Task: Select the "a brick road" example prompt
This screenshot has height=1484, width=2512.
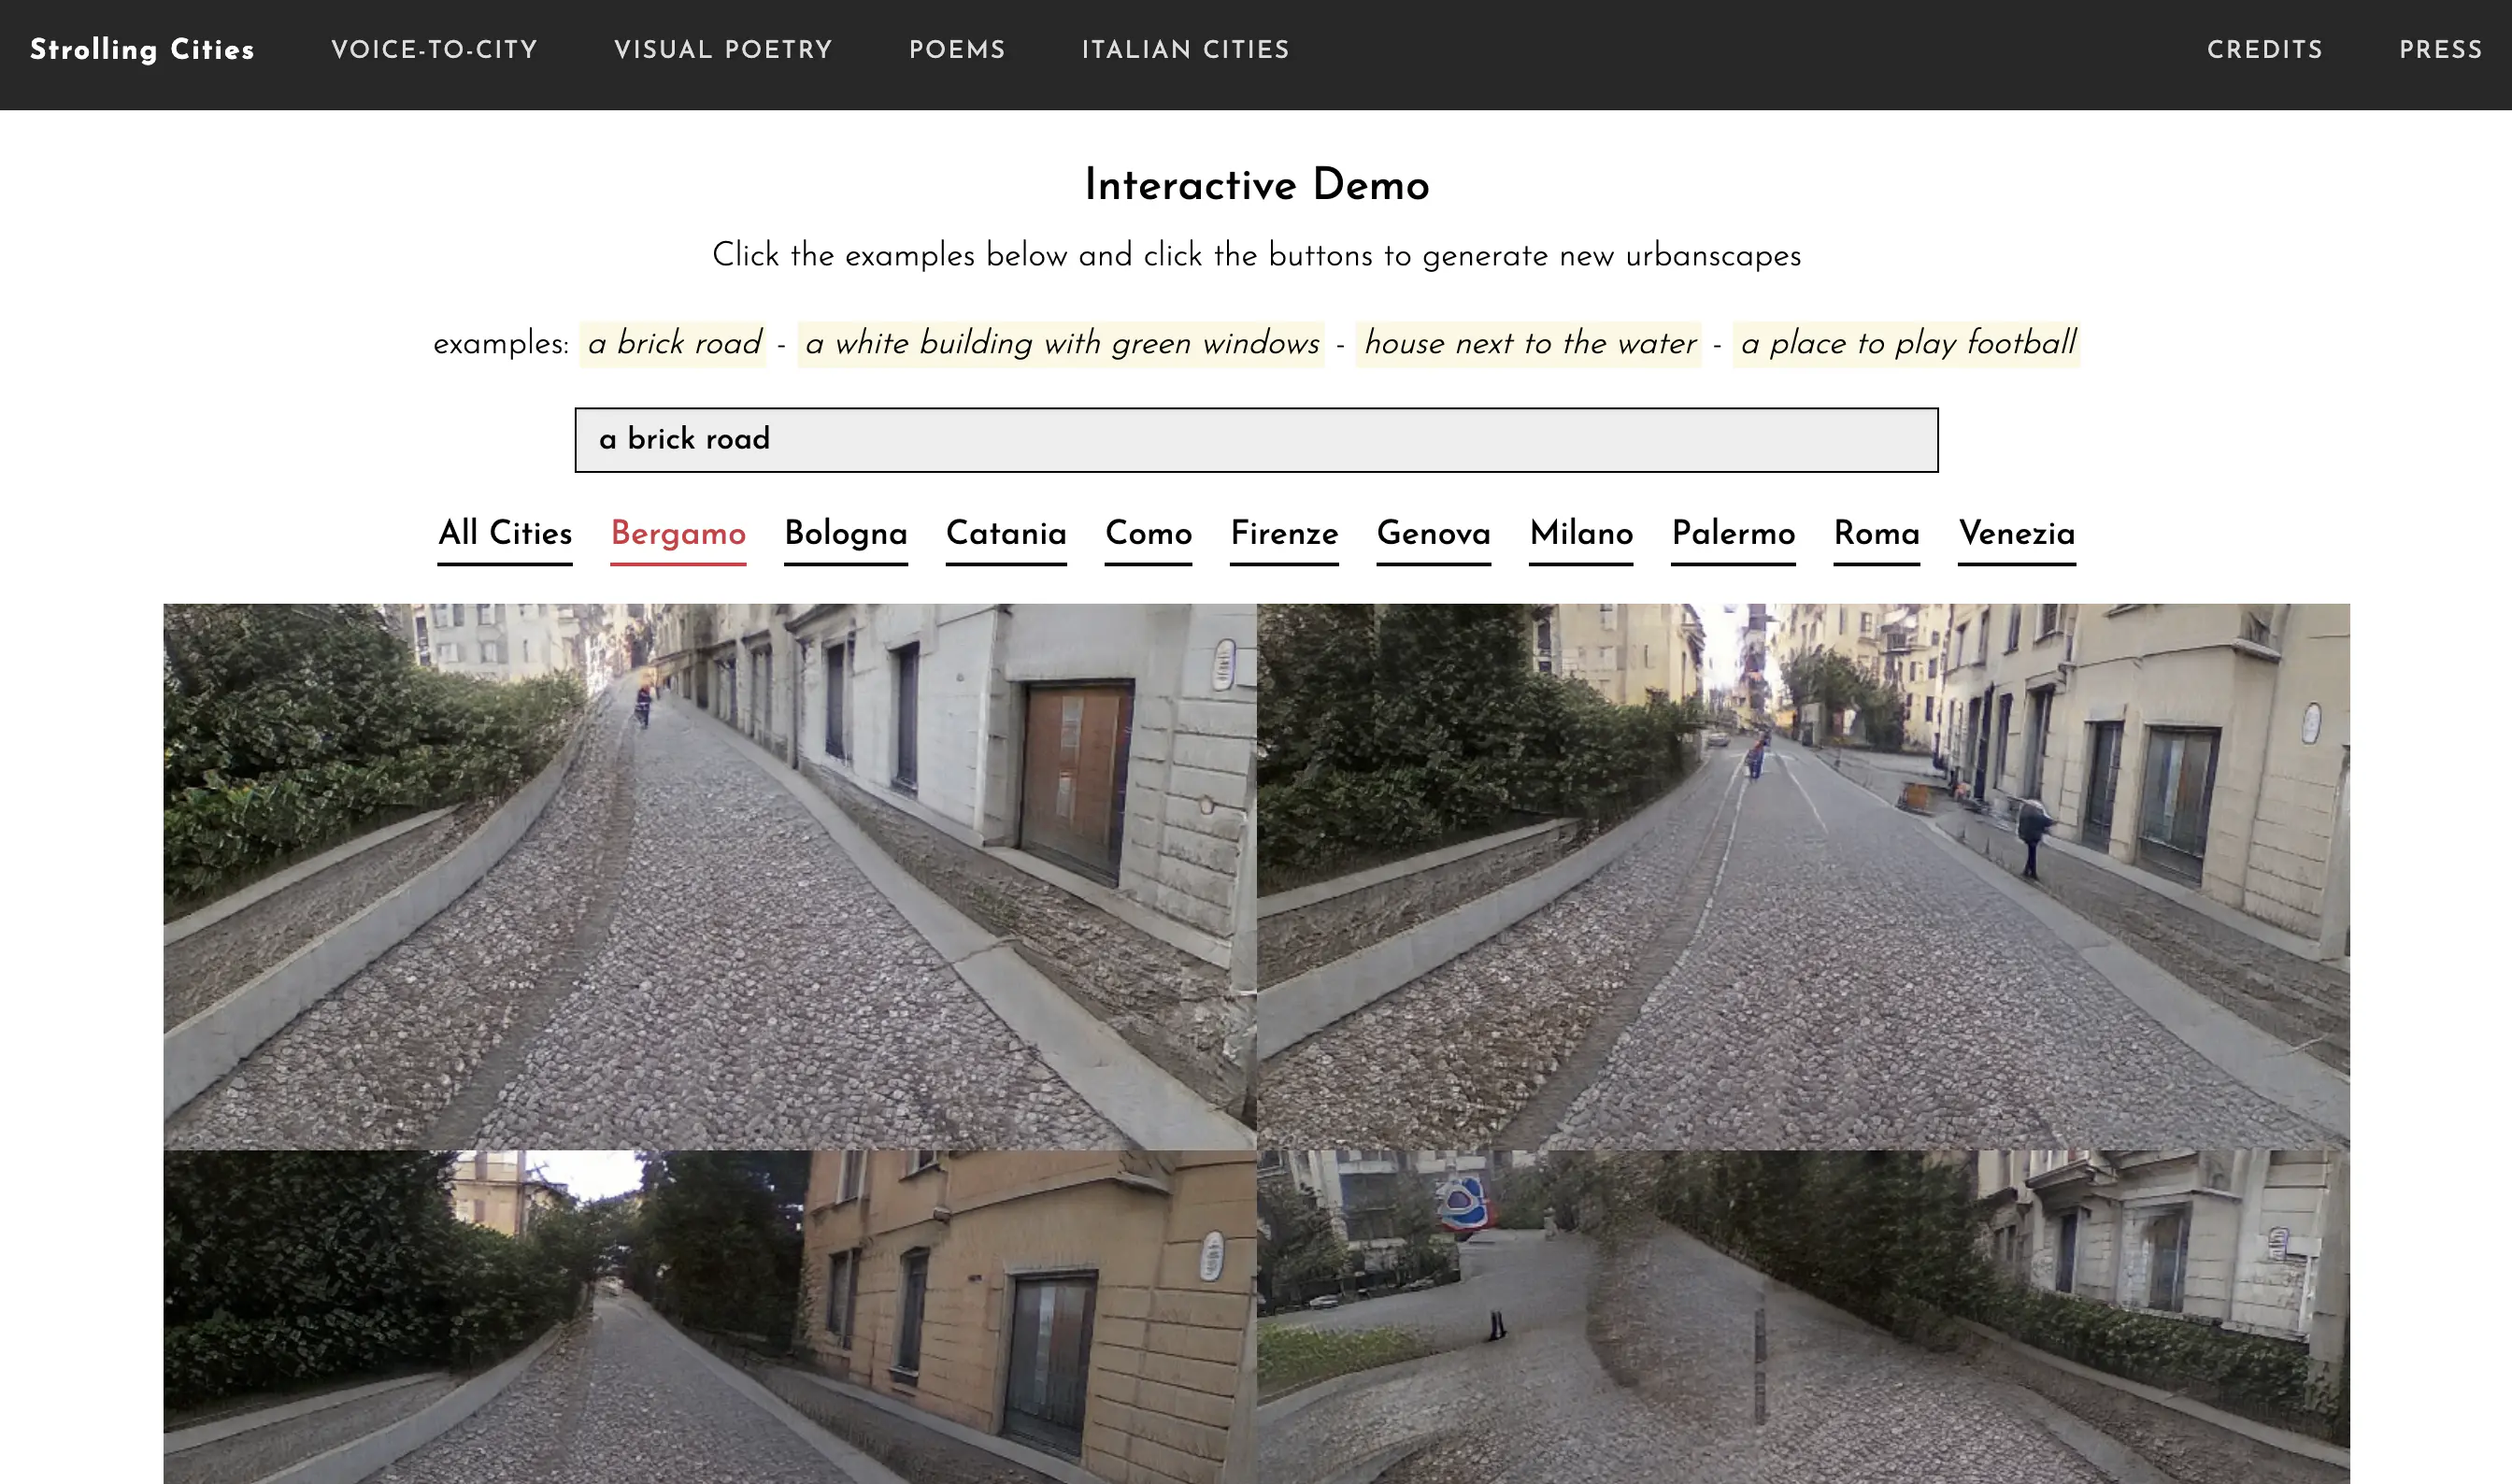Action: pos(674,344)
